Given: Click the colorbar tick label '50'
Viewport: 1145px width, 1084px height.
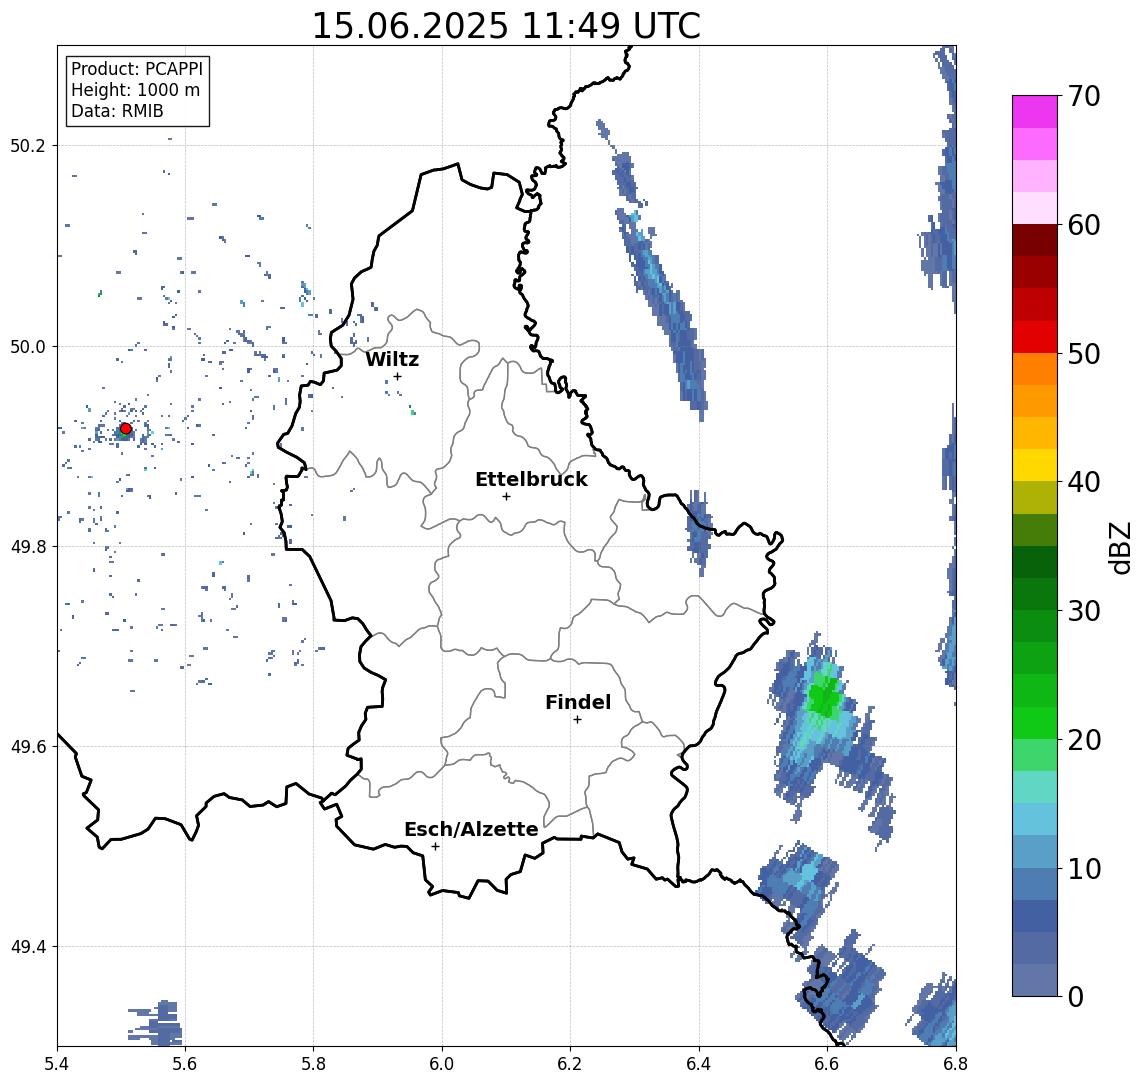Looking at the screenshot, I should [1083, 354].
